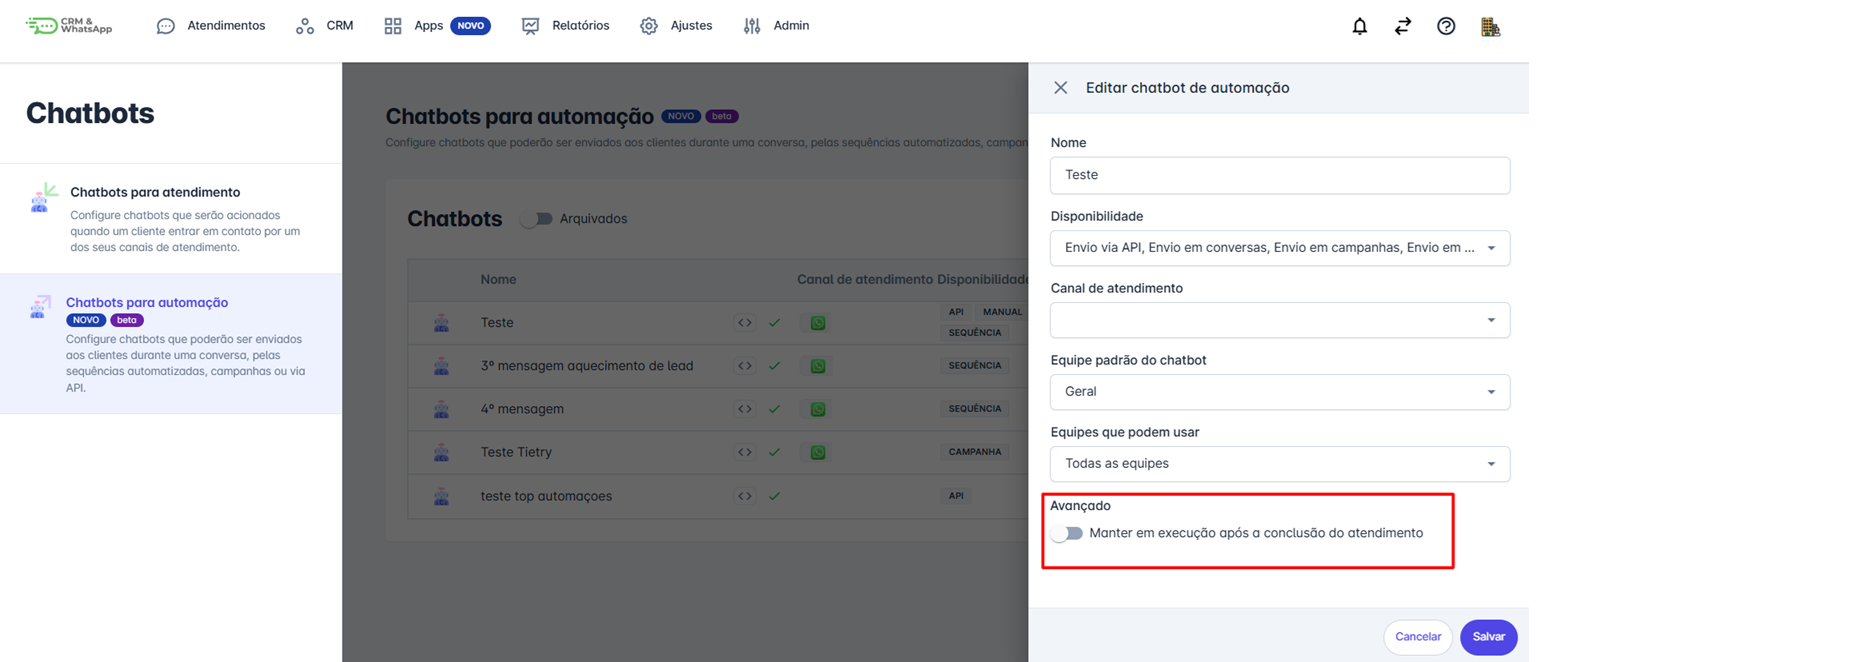
Task: Click the robot icon beside Teste Tietry
Action: pyautogui.click(x=441, y=453)
